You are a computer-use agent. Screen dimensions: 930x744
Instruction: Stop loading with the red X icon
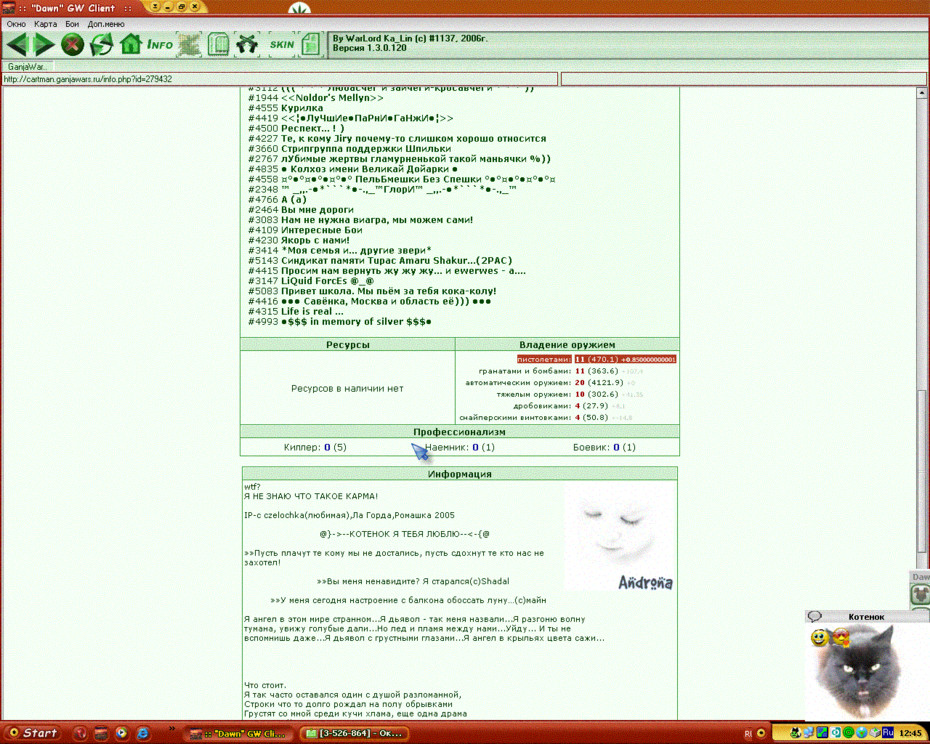(72, 44)
